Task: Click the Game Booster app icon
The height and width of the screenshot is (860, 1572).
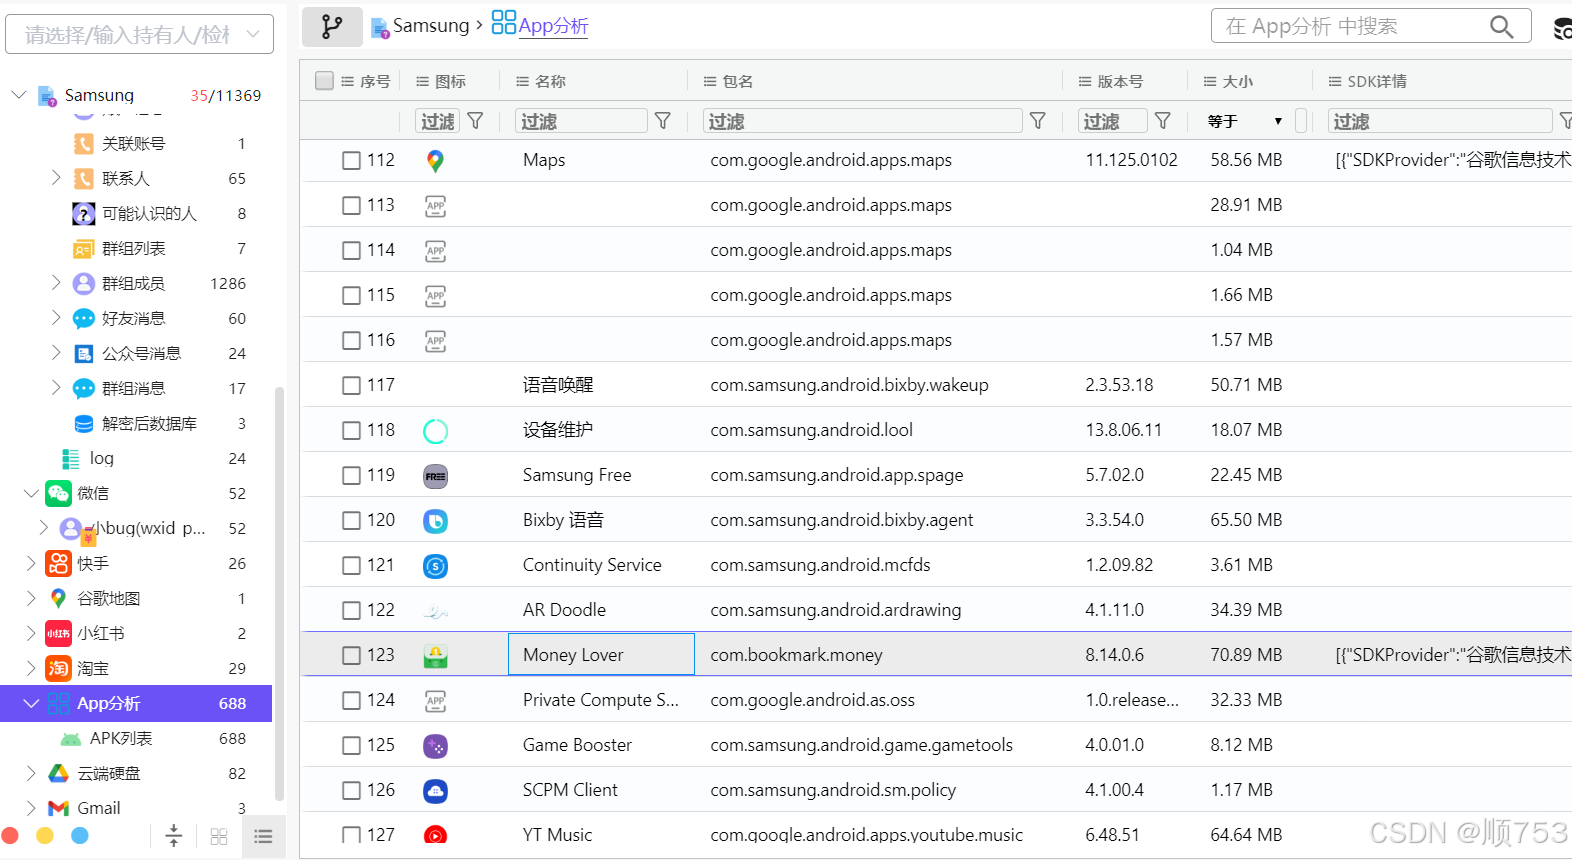Action: point(435,746)
